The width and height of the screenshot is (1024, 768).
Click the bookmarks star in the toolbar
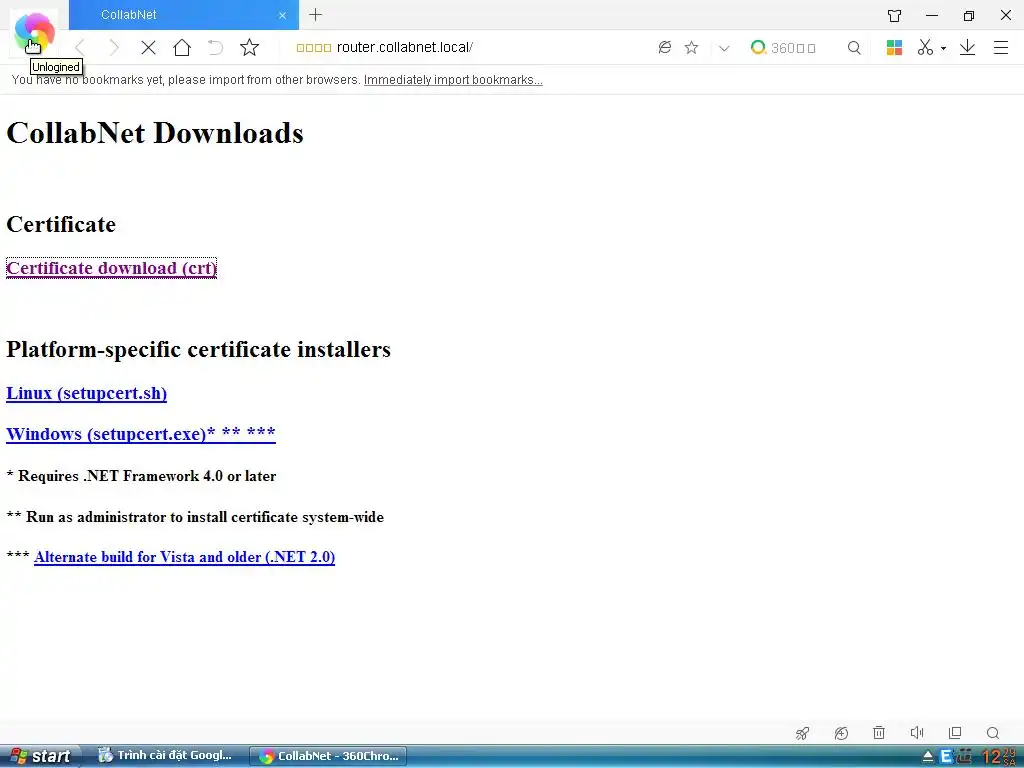click(249, 47)
